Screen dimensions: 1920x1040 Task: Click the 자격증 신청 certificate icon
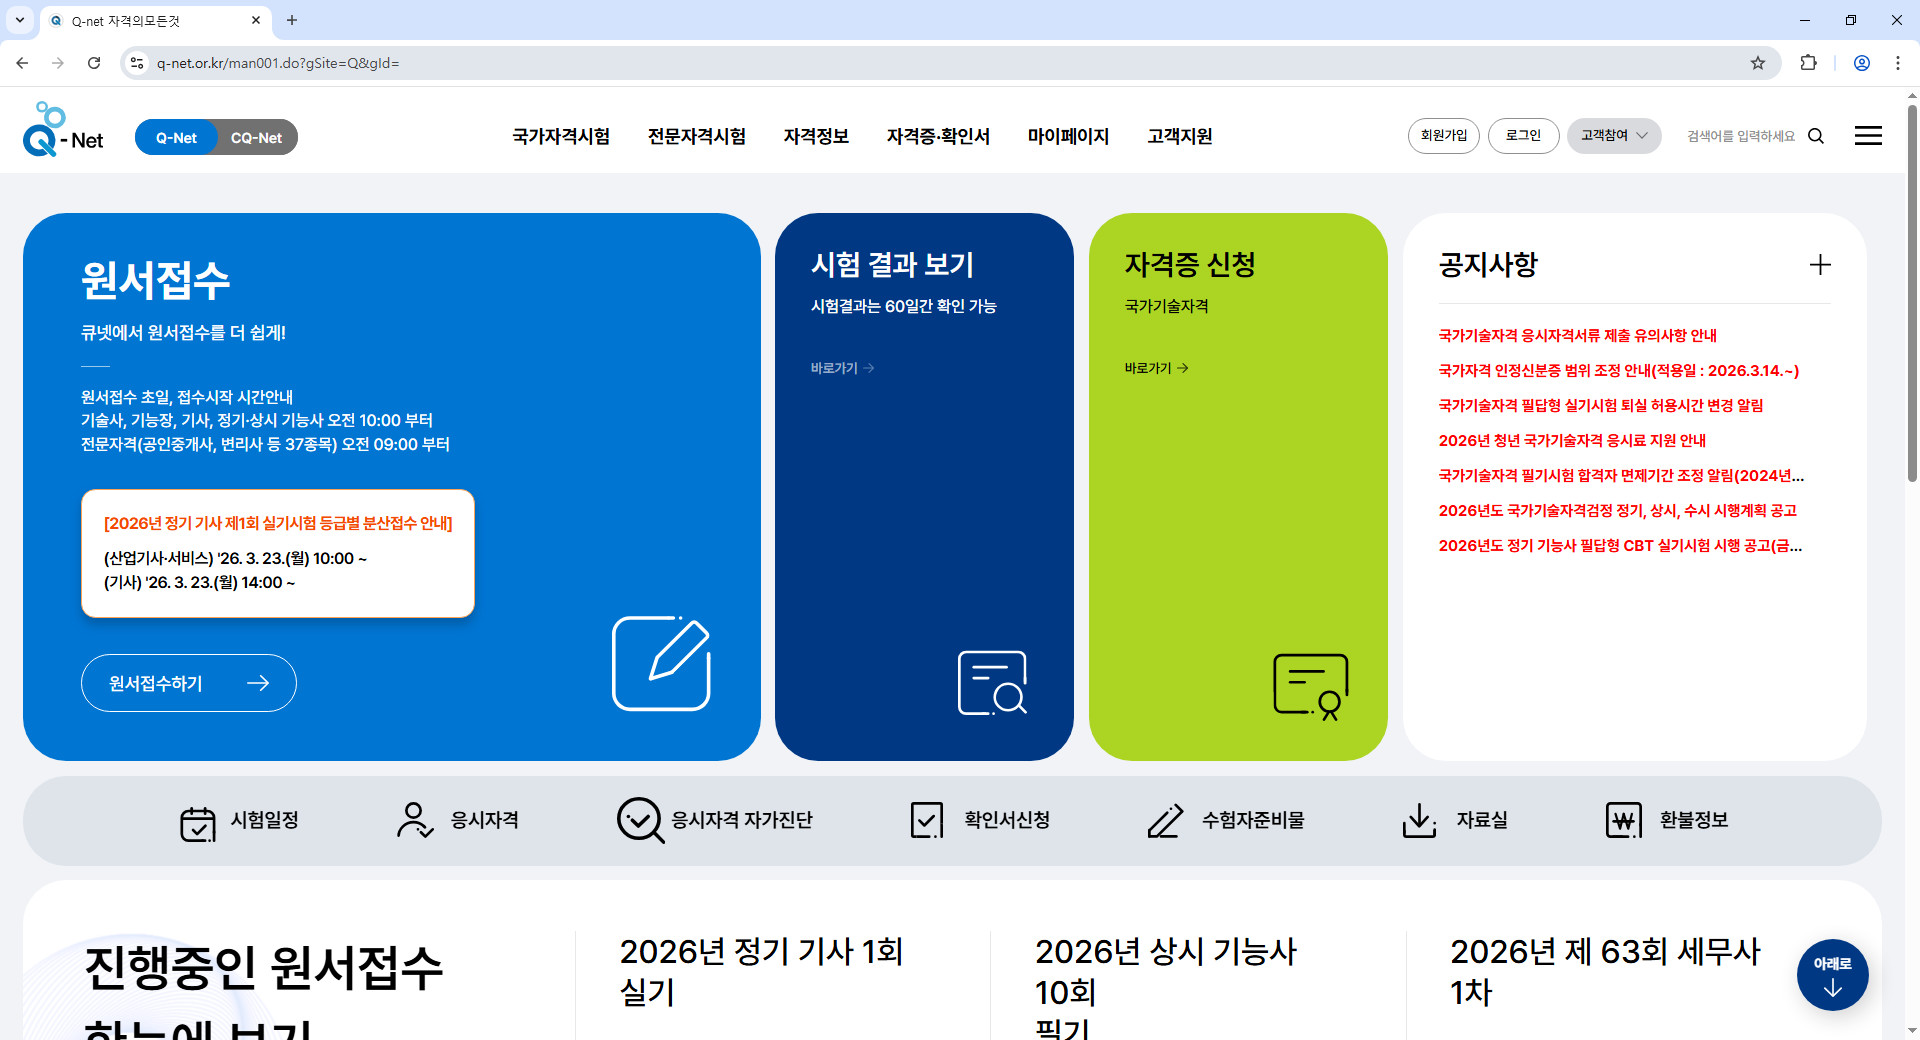click(x=1310, y=687)
